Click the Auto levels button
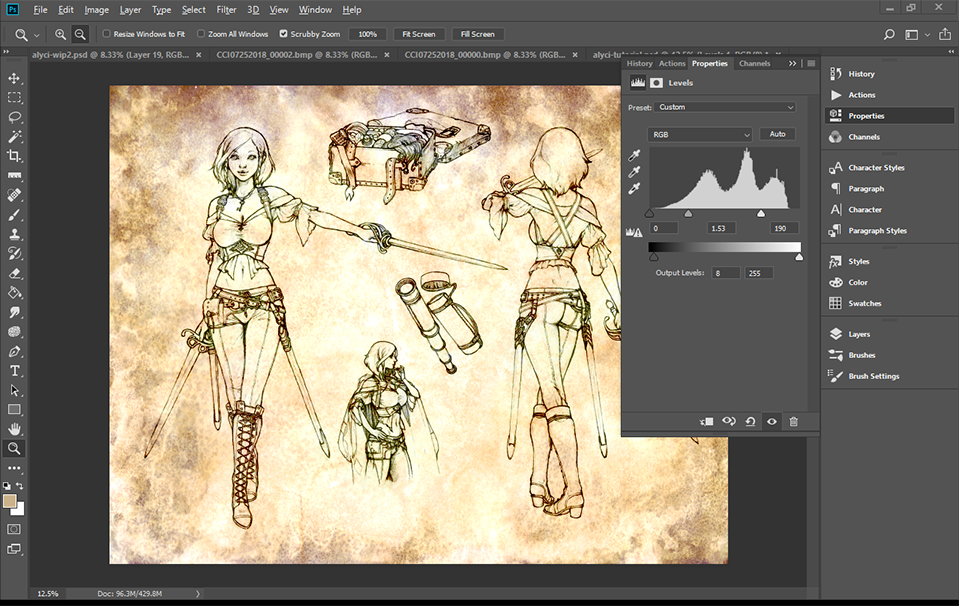 coord(777,134)
